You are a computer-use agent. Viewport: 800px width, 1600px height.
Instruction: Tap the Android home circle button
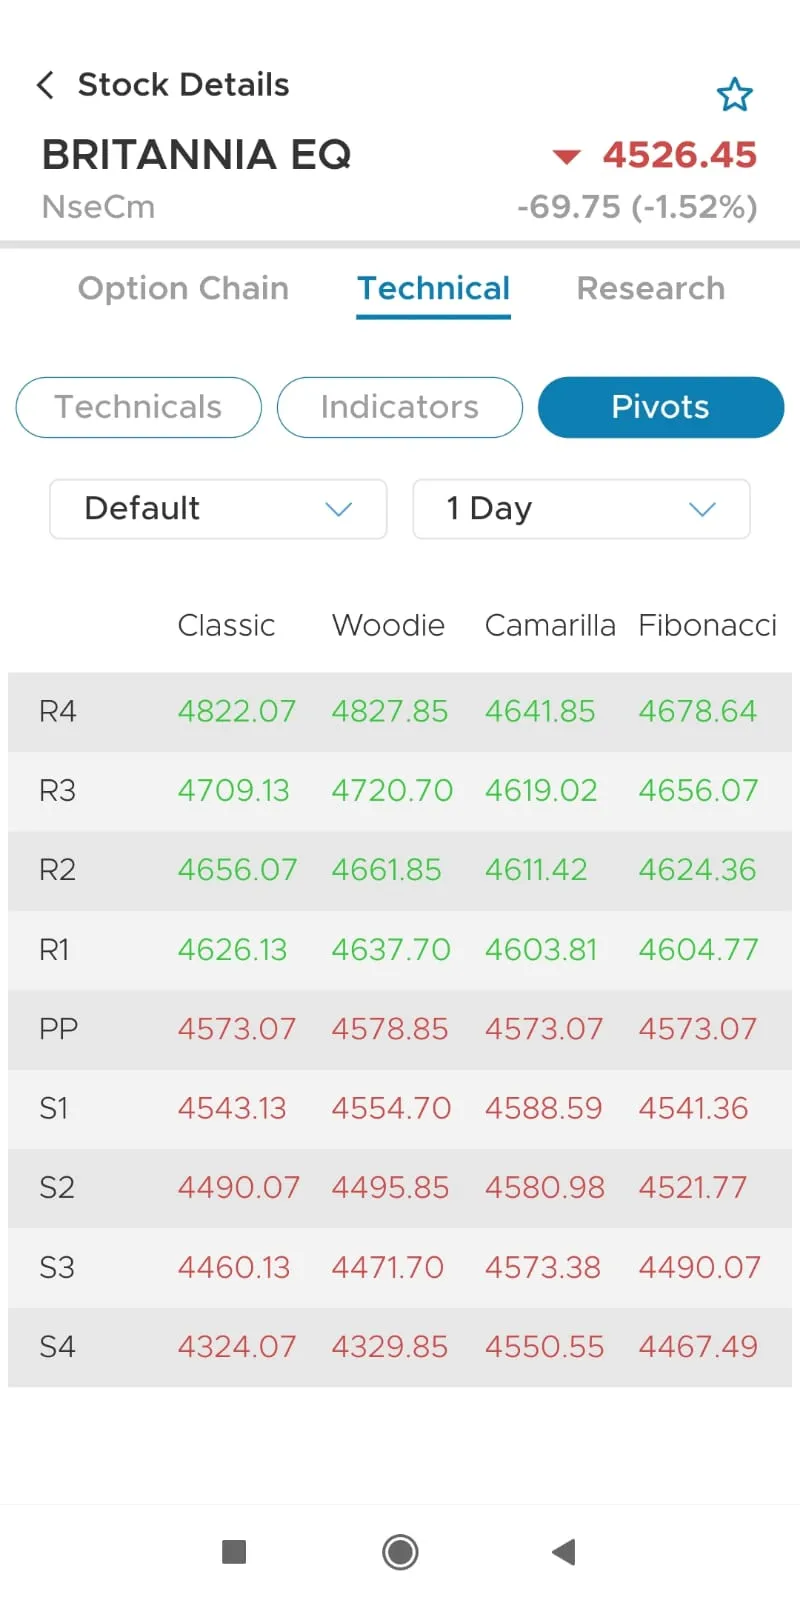[400, 1552]
